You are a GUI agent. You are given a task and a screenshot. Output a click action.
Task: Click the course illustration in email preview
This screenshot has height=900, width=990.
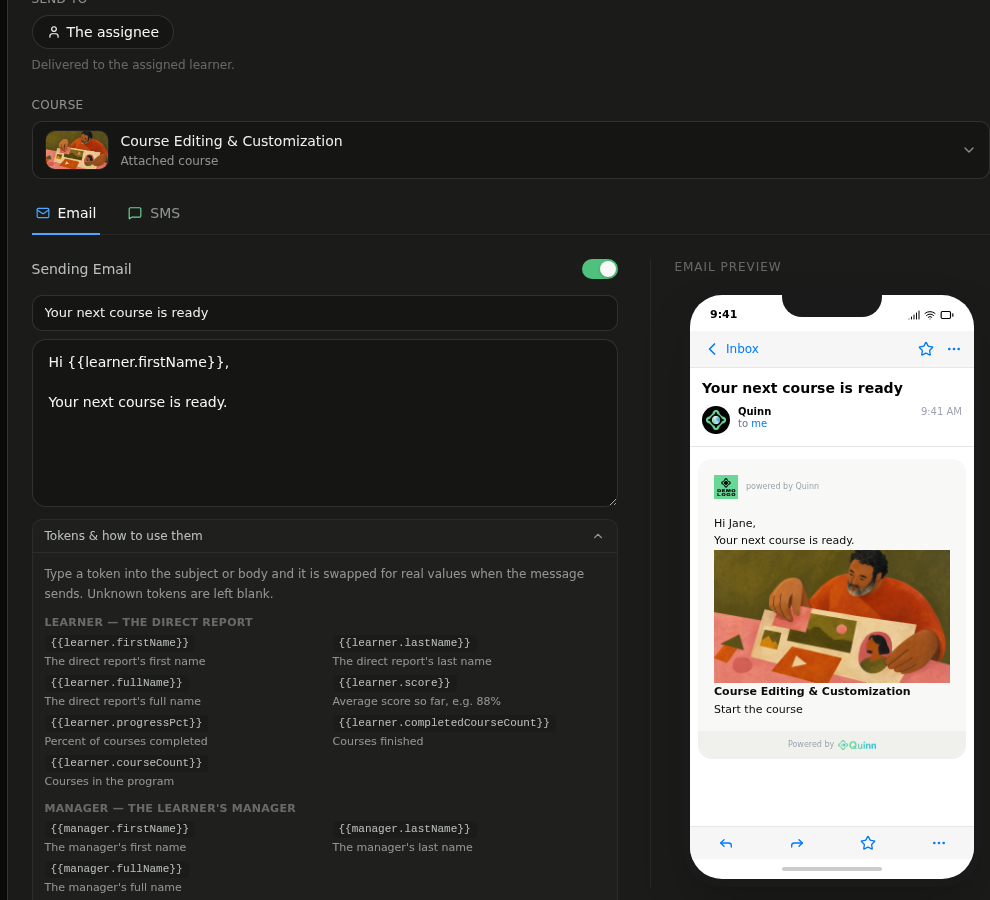click(831, 616)
